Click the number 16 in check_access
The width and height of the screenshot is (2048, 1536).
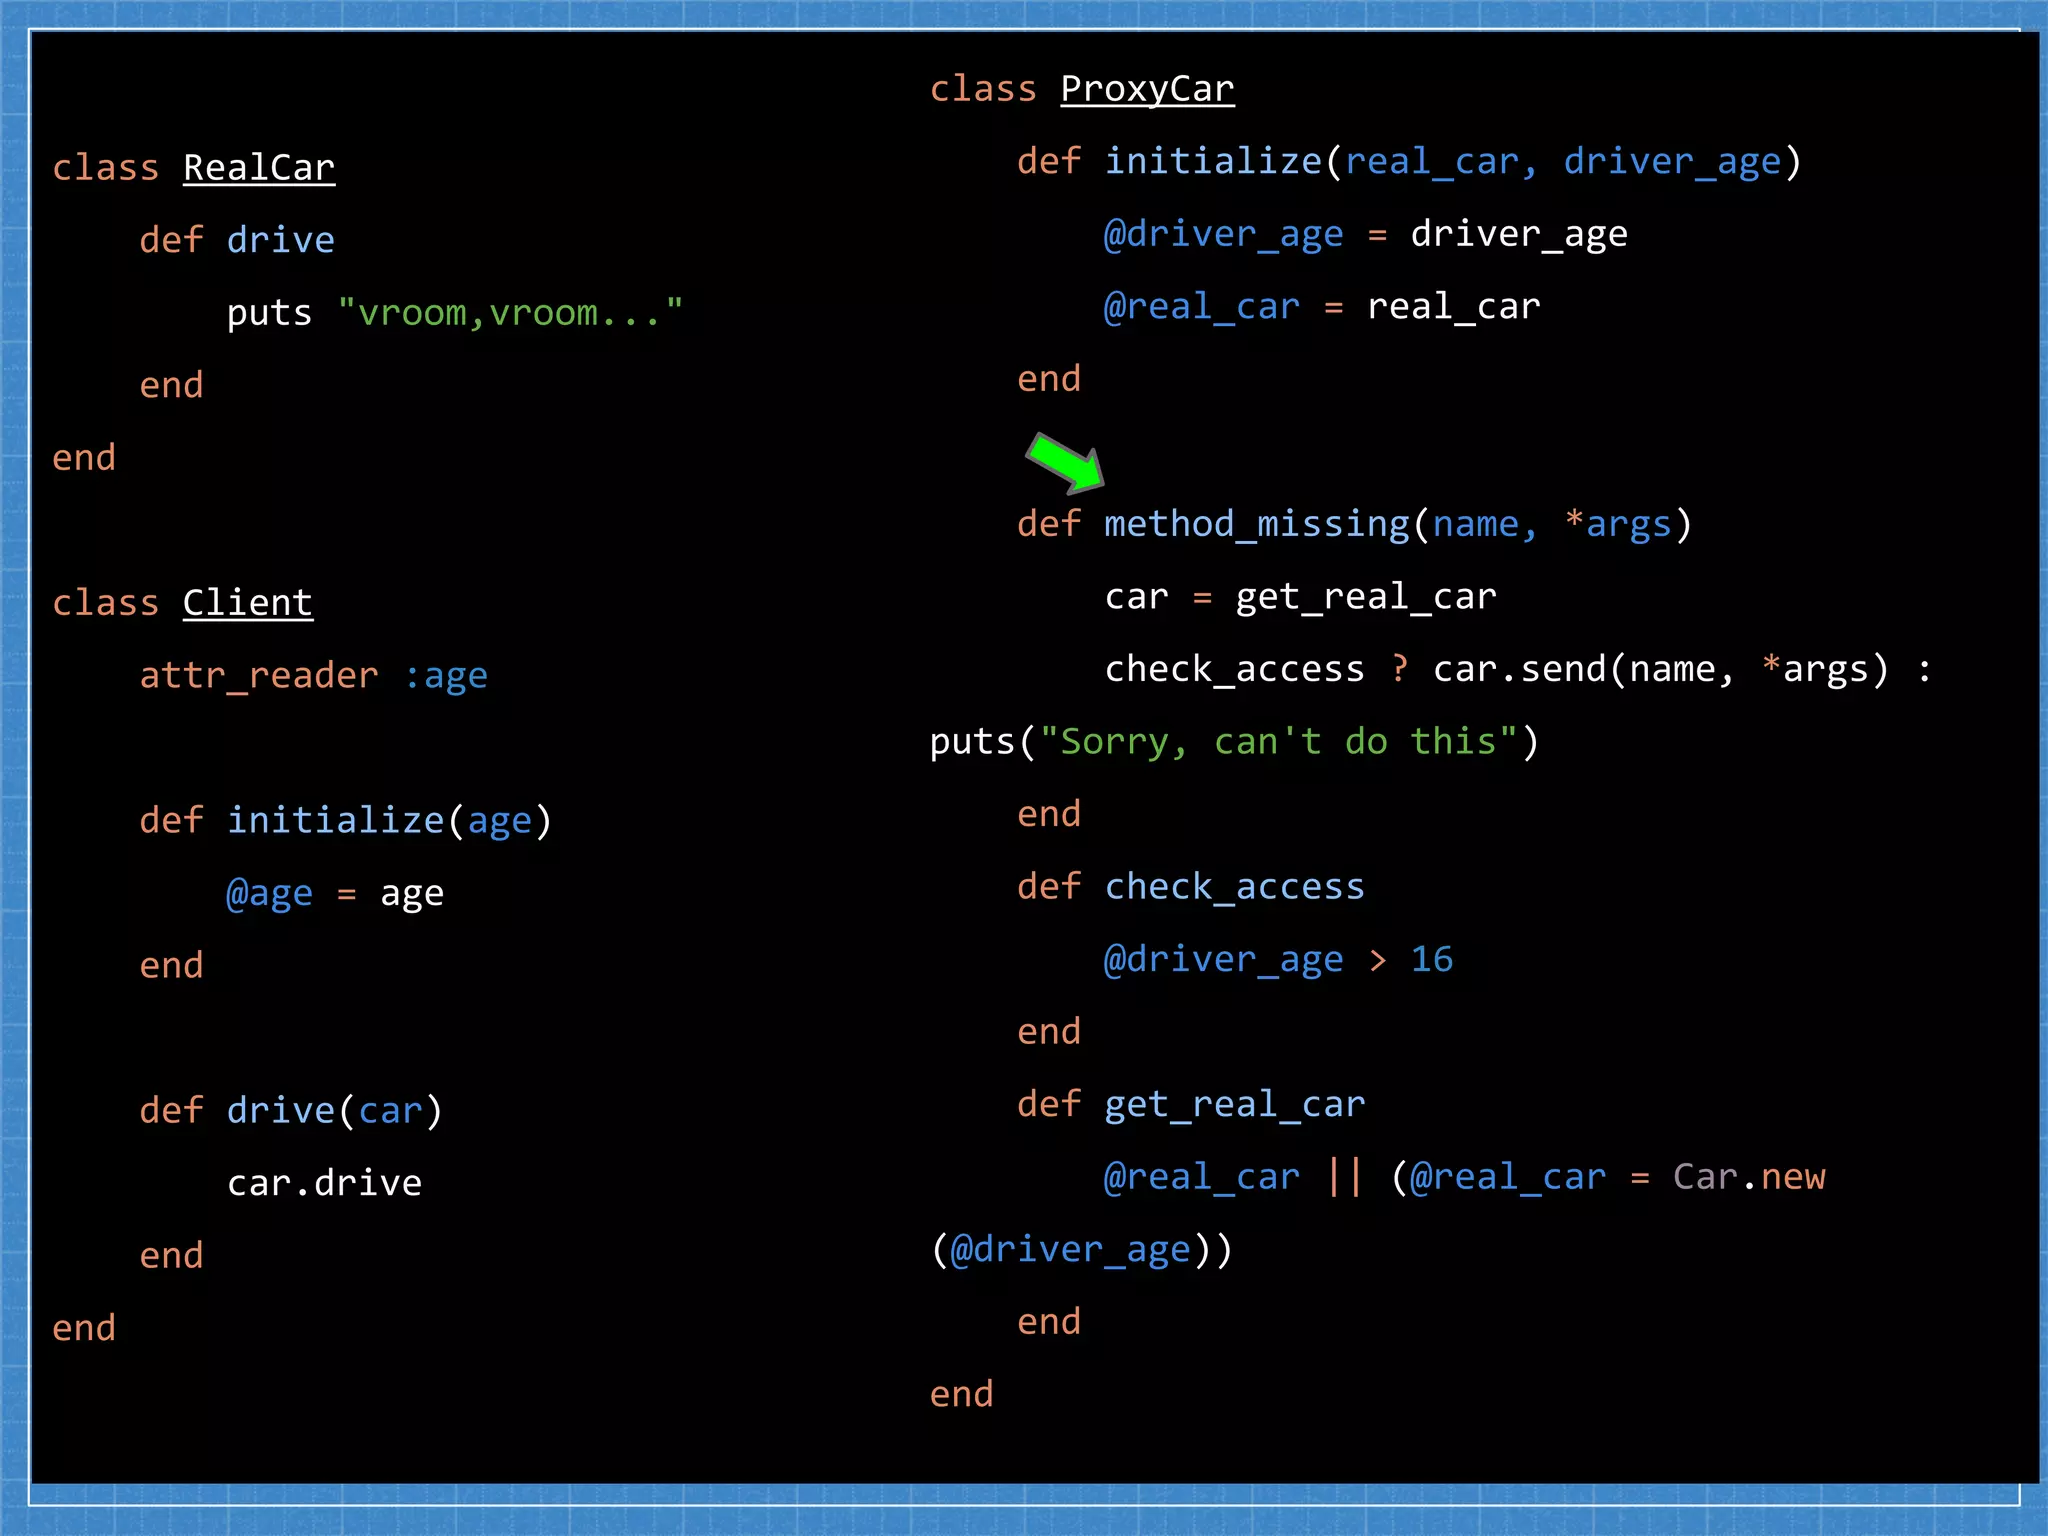1432,959
